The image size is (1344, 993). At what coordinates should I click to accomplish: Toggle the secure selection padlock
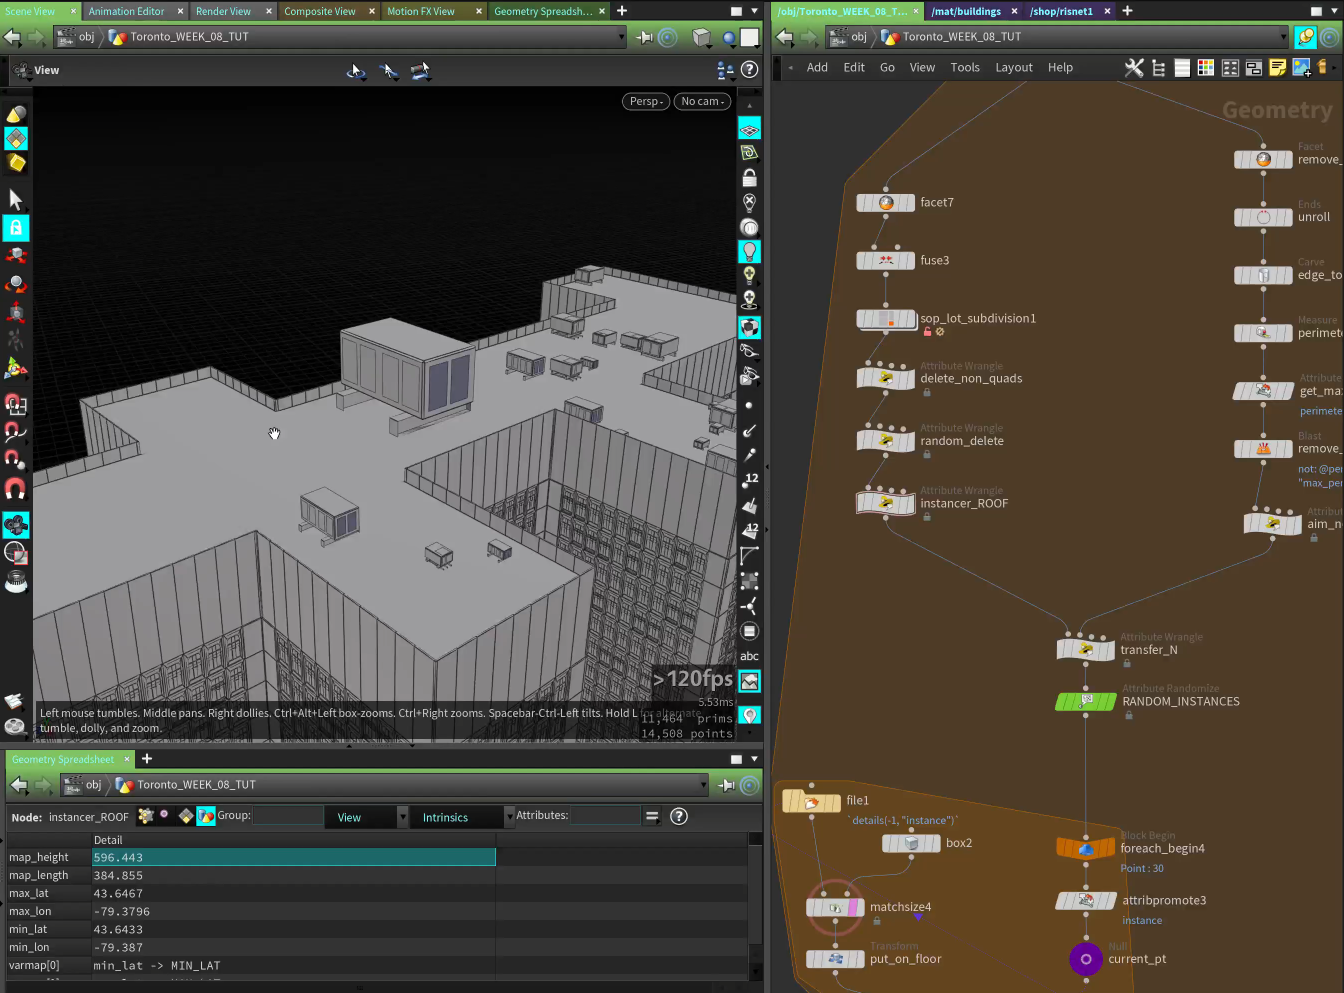(16, 228)
